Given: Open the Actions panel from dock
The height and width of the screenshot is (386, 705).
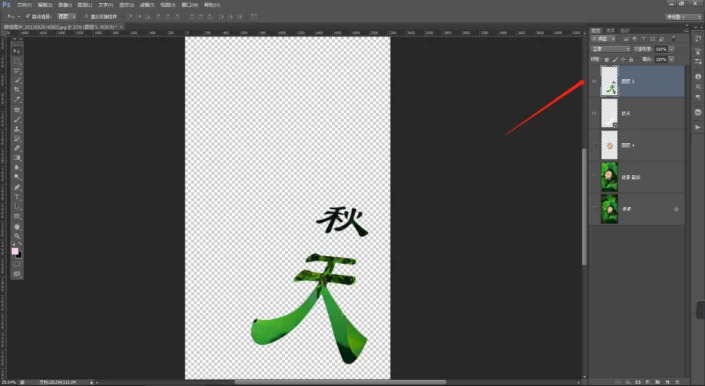Looking at the screenshot, I should click(698, 127).
